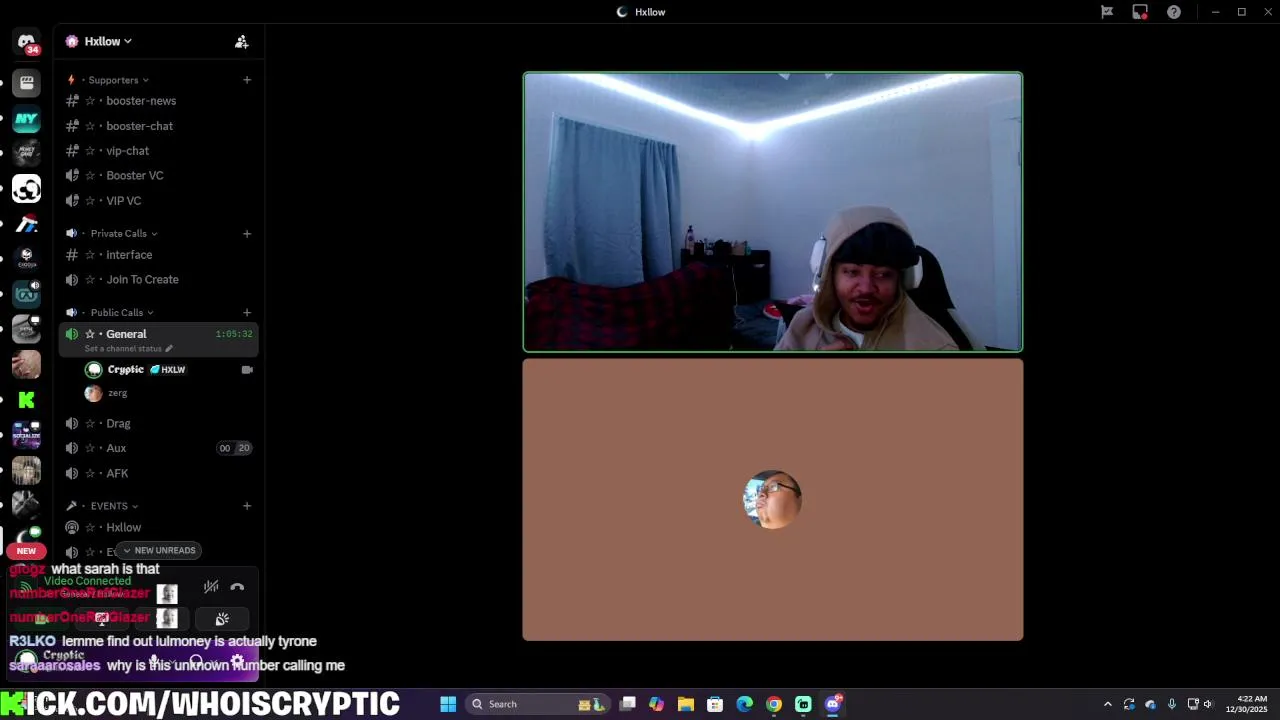Open the green K Kick server icon
Image resolution: width=1280 pixels, height=720 pixels.
point(27,400)
